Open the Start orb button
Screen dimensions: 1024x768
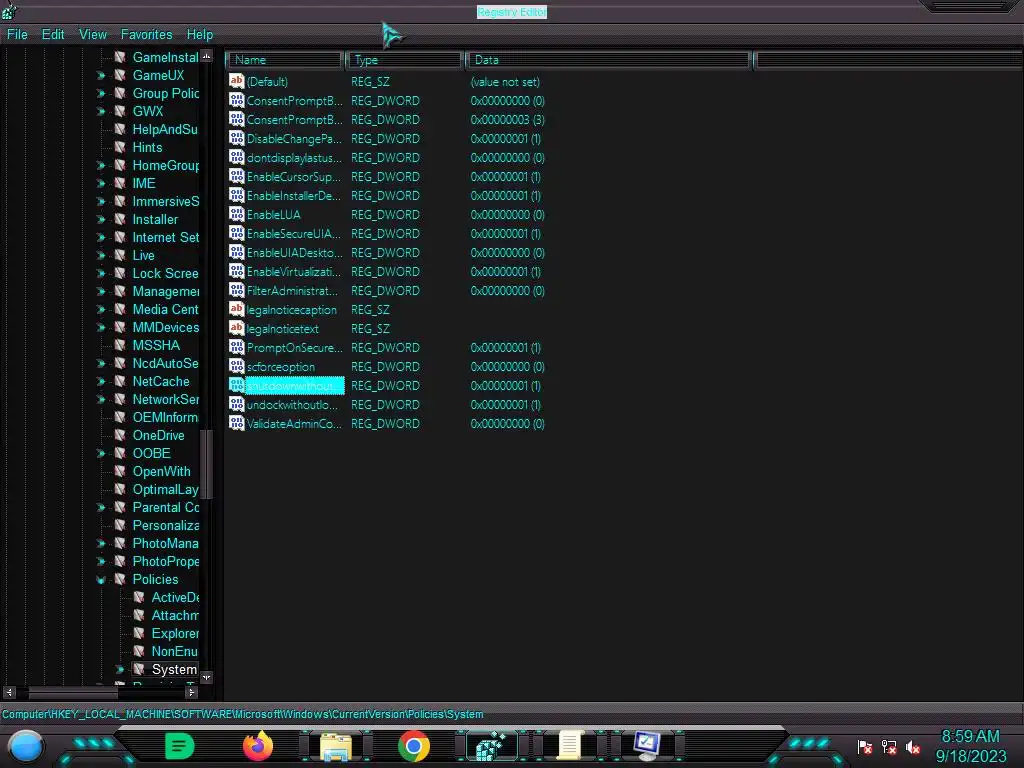click(26, 746)
